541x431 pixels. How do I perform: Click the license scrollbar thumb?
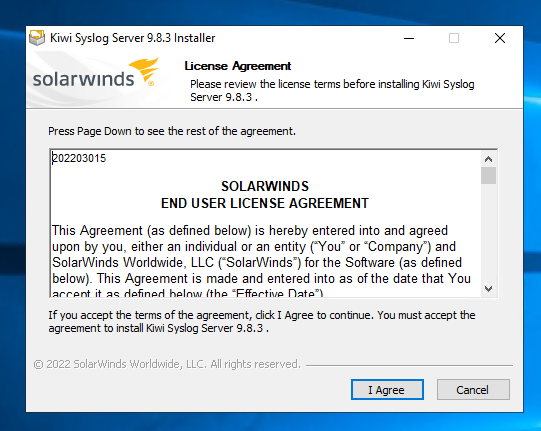tap(488, 176)
